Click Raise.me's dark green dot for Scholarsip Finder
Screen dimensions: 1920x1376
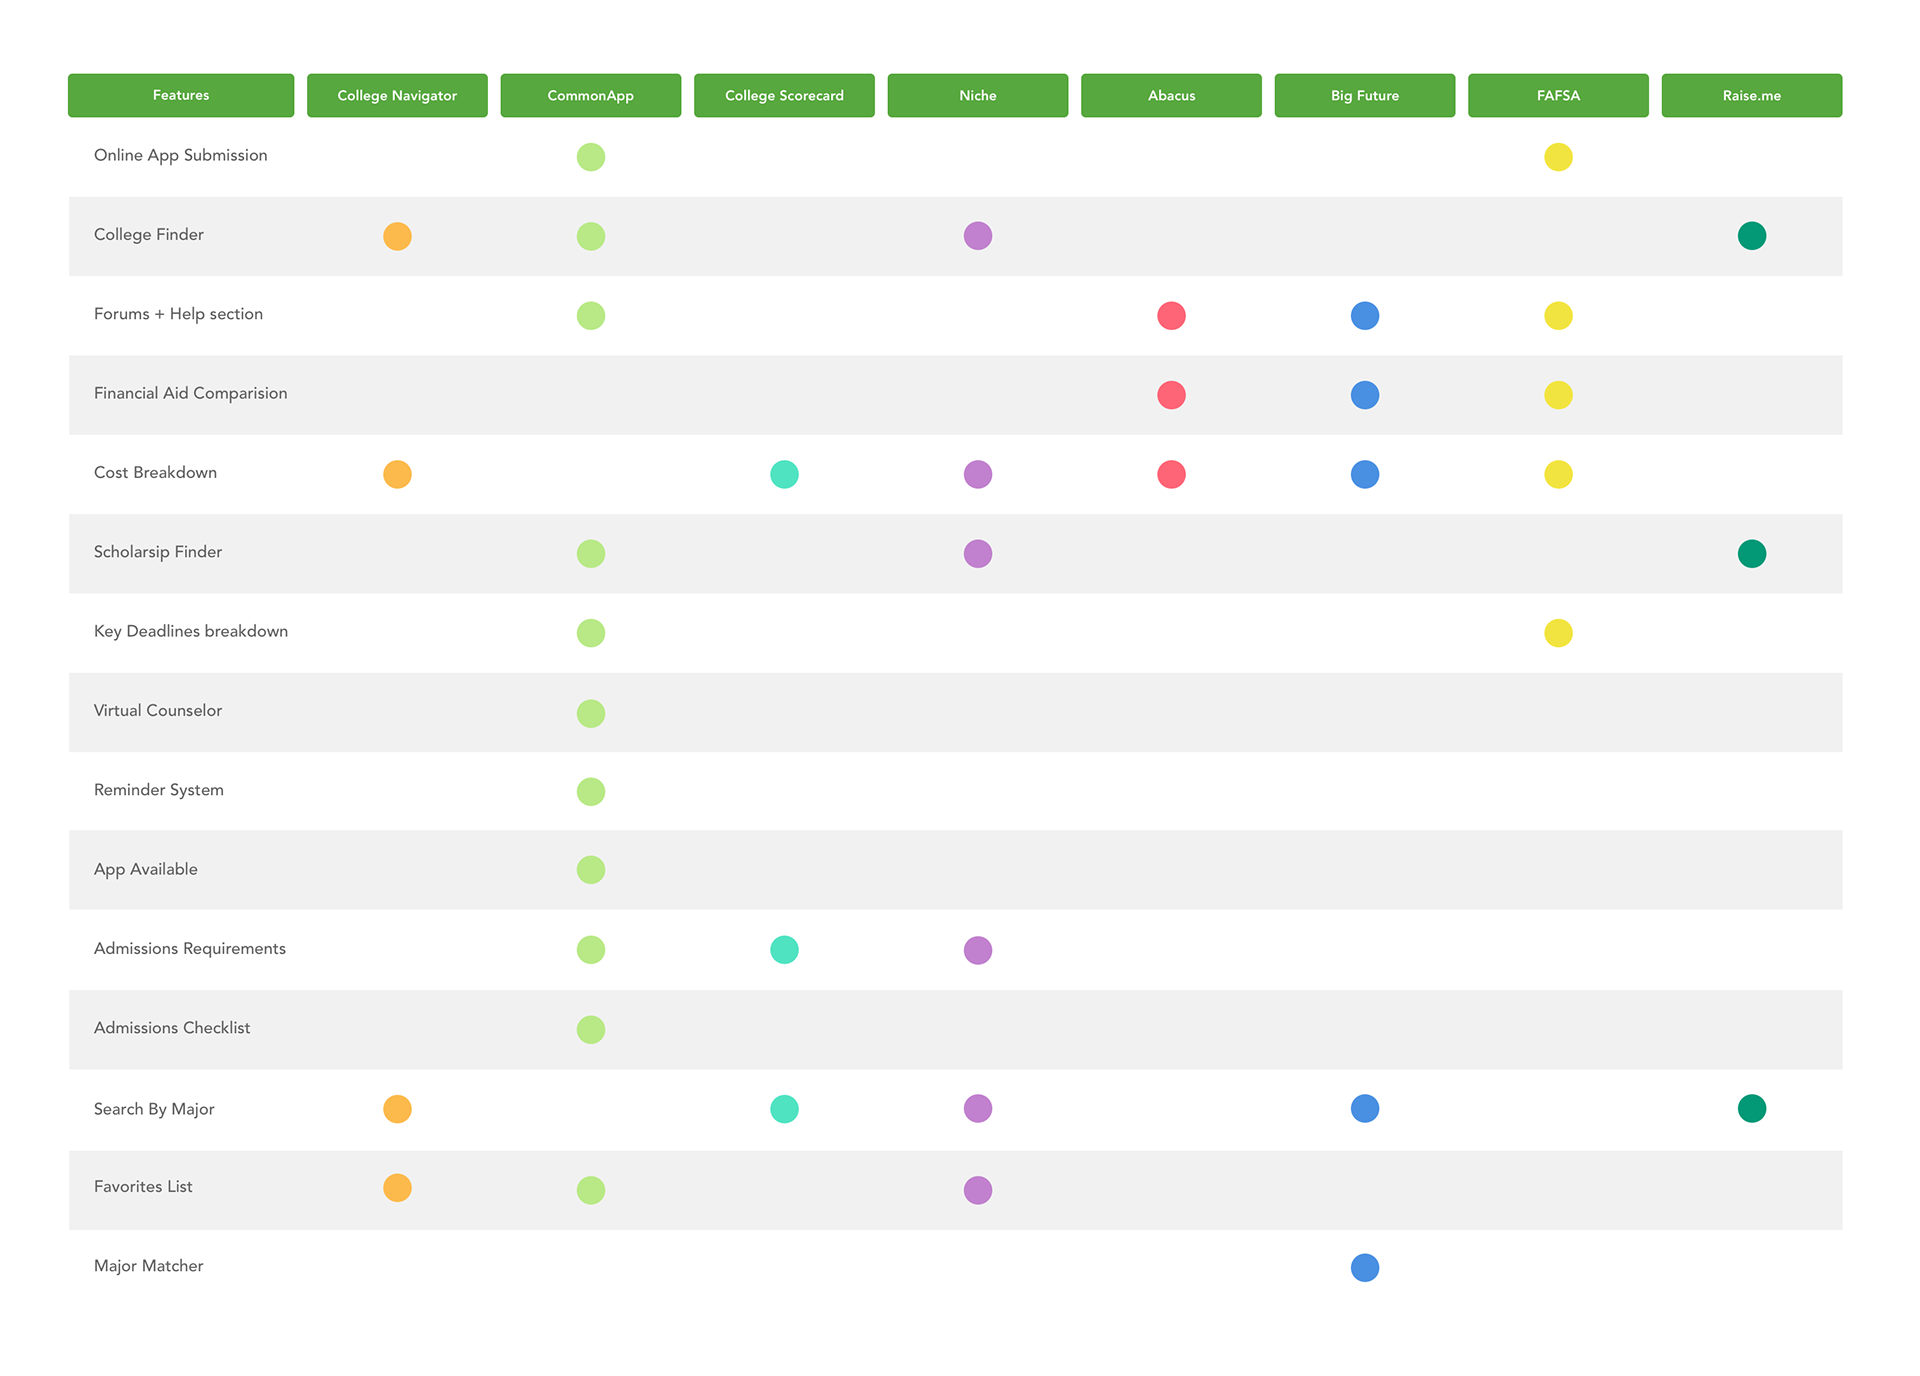[1752, 553]
